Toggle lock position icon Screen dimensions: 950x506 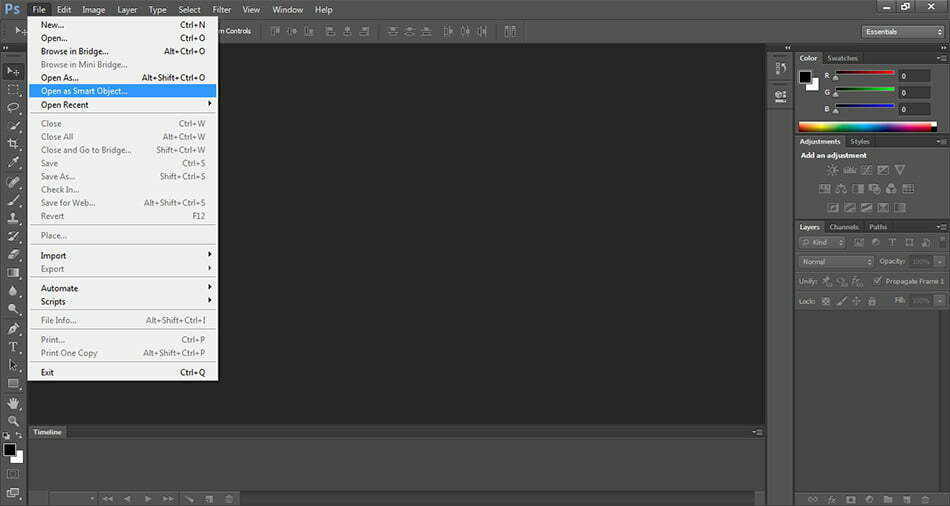point(857,301)
